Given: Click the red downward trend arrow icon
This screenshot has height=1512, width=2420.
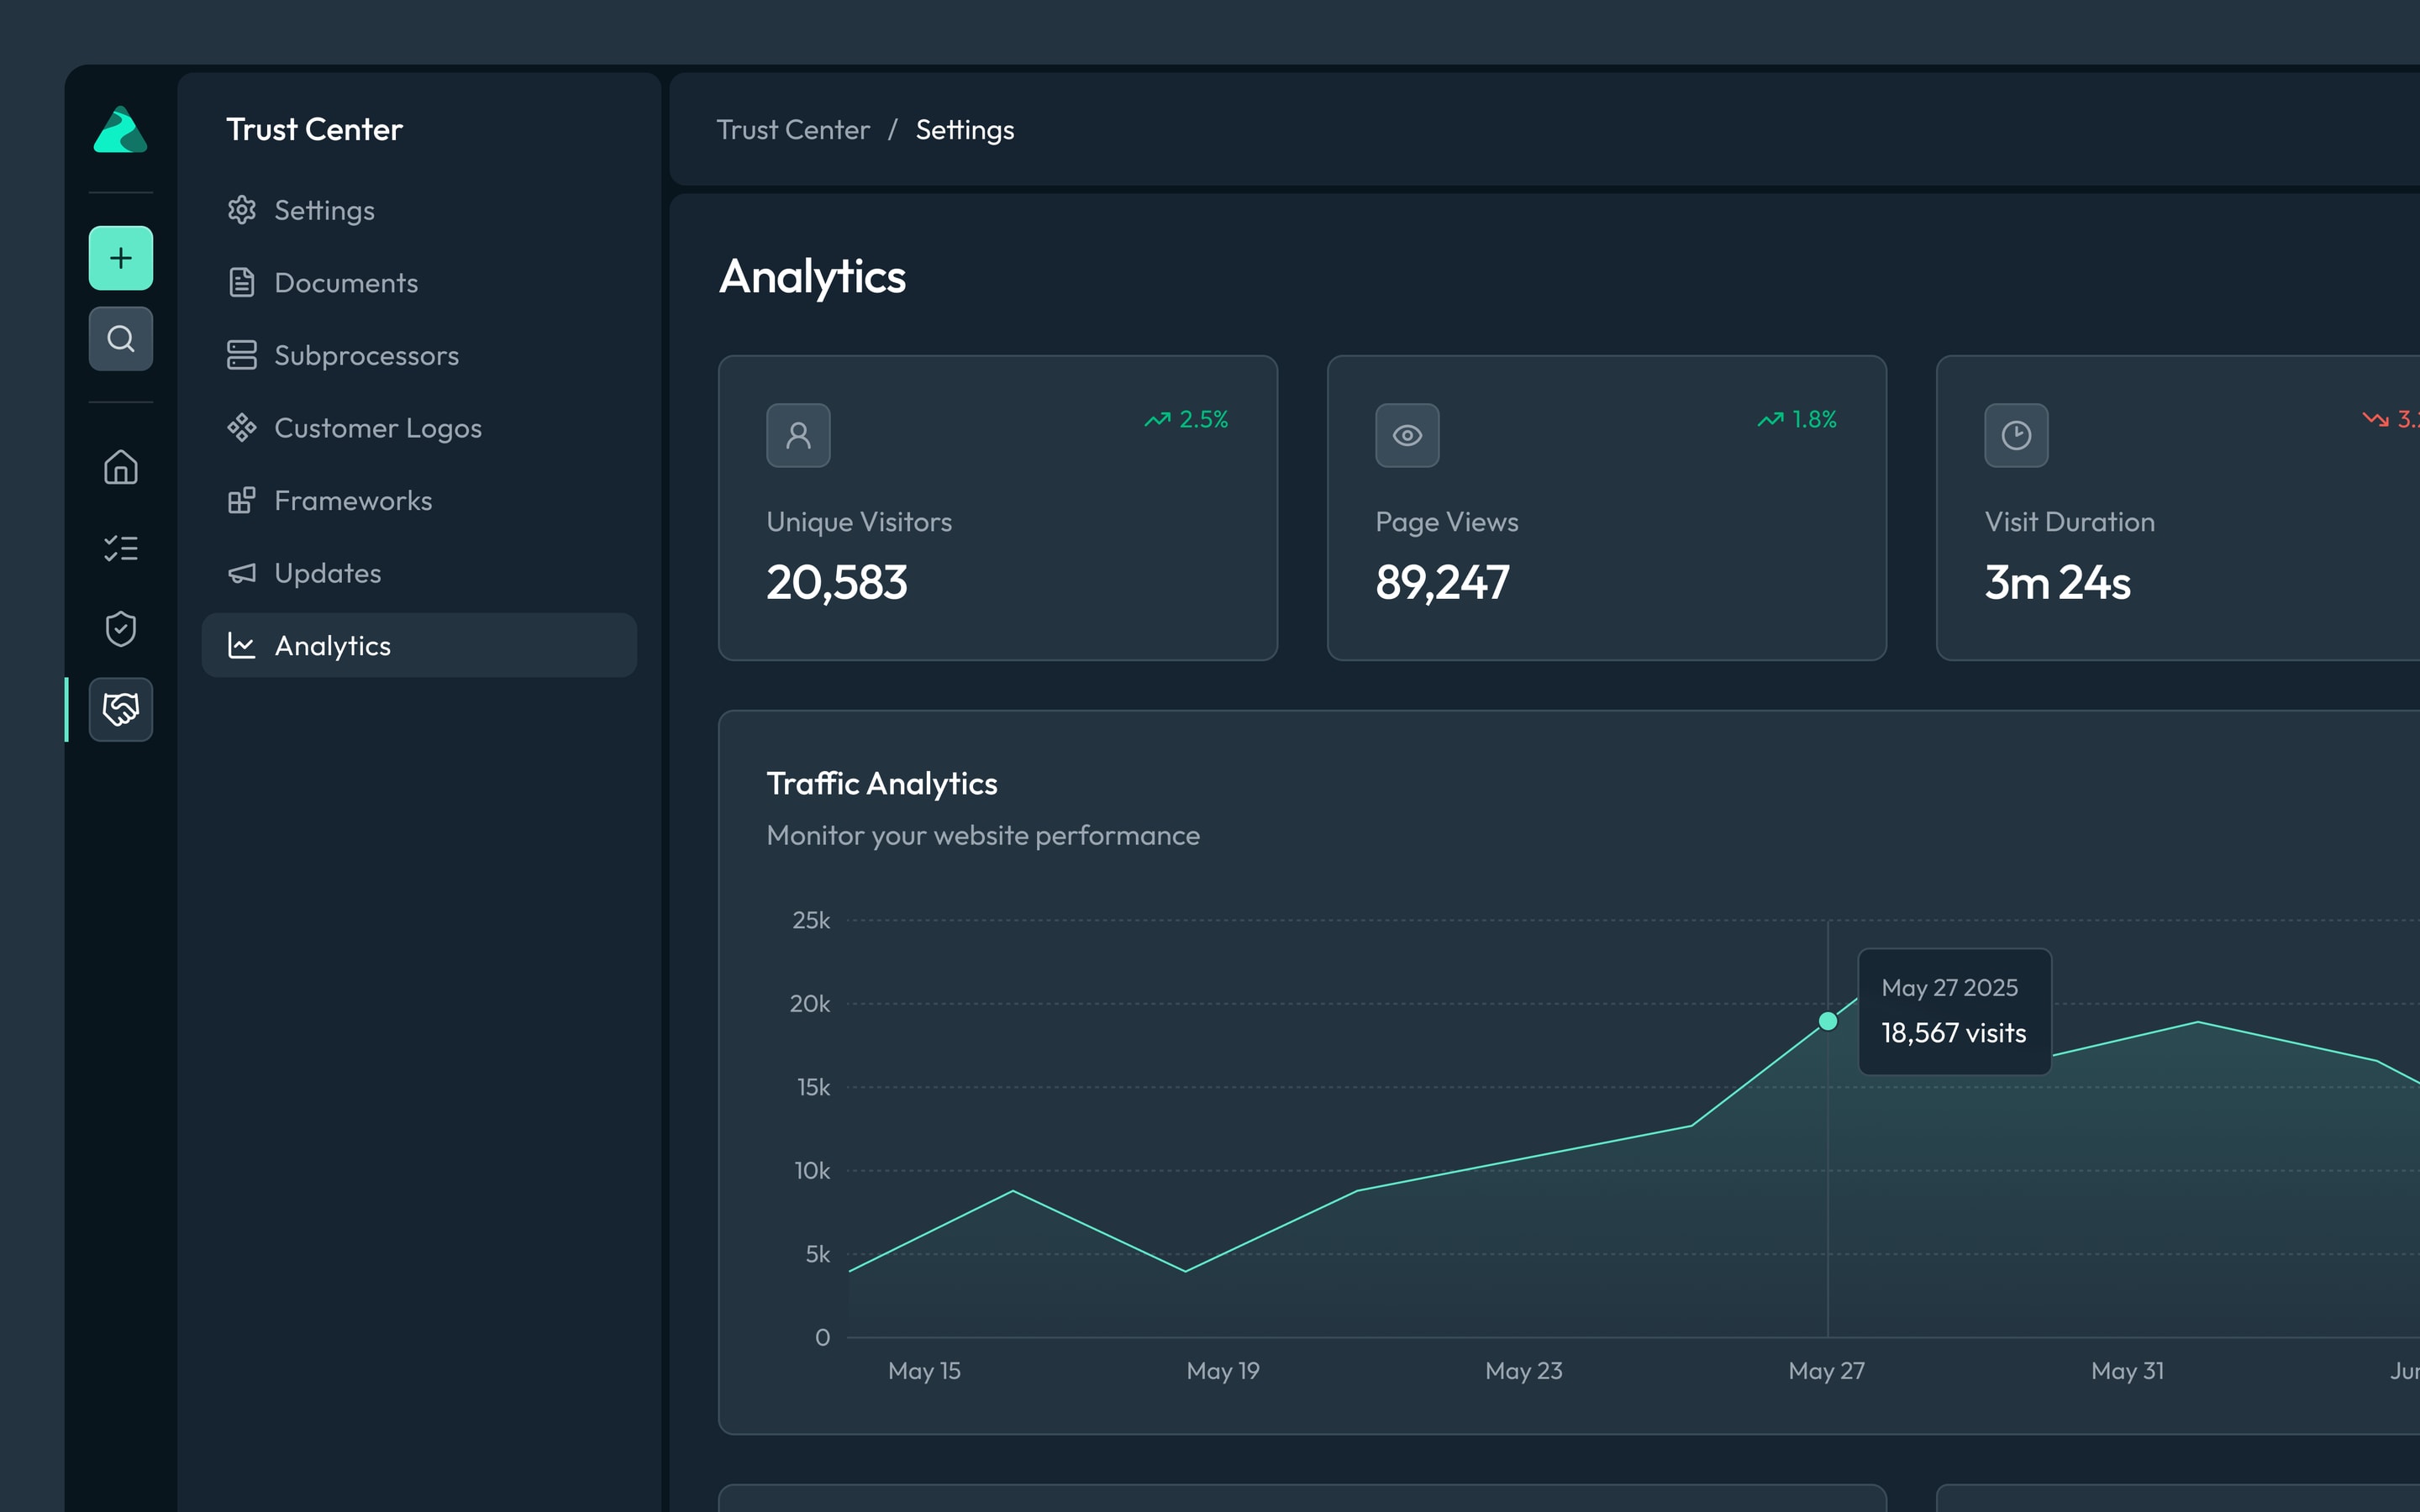Looking at the screenshot, I should 2376,420.
